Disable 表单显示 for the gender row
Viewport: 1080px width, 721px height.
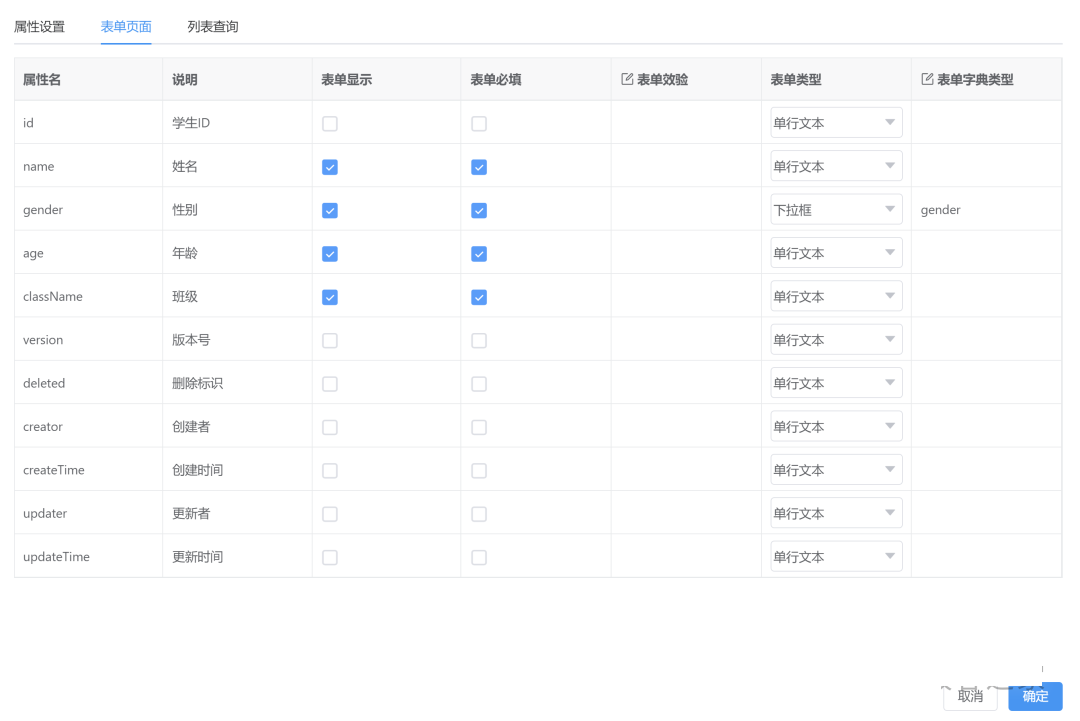click(x=330, y=211)
